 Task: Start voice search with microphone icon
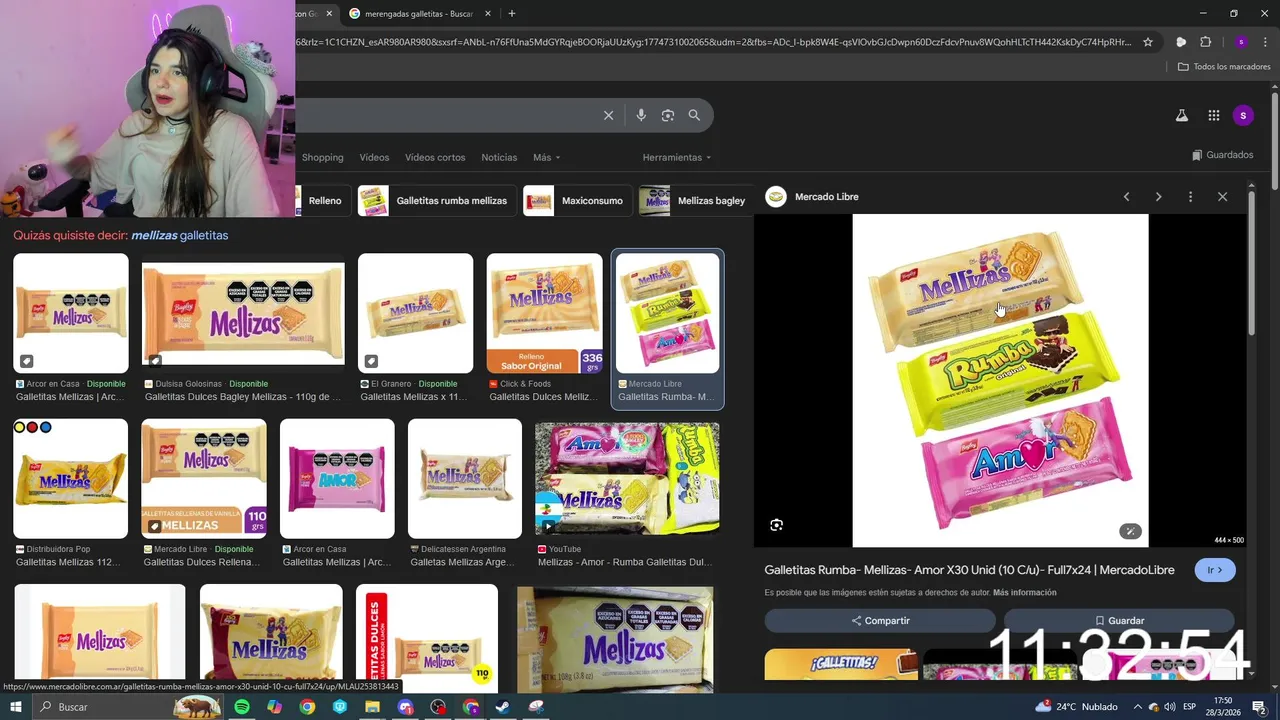(x=641, y=115)
